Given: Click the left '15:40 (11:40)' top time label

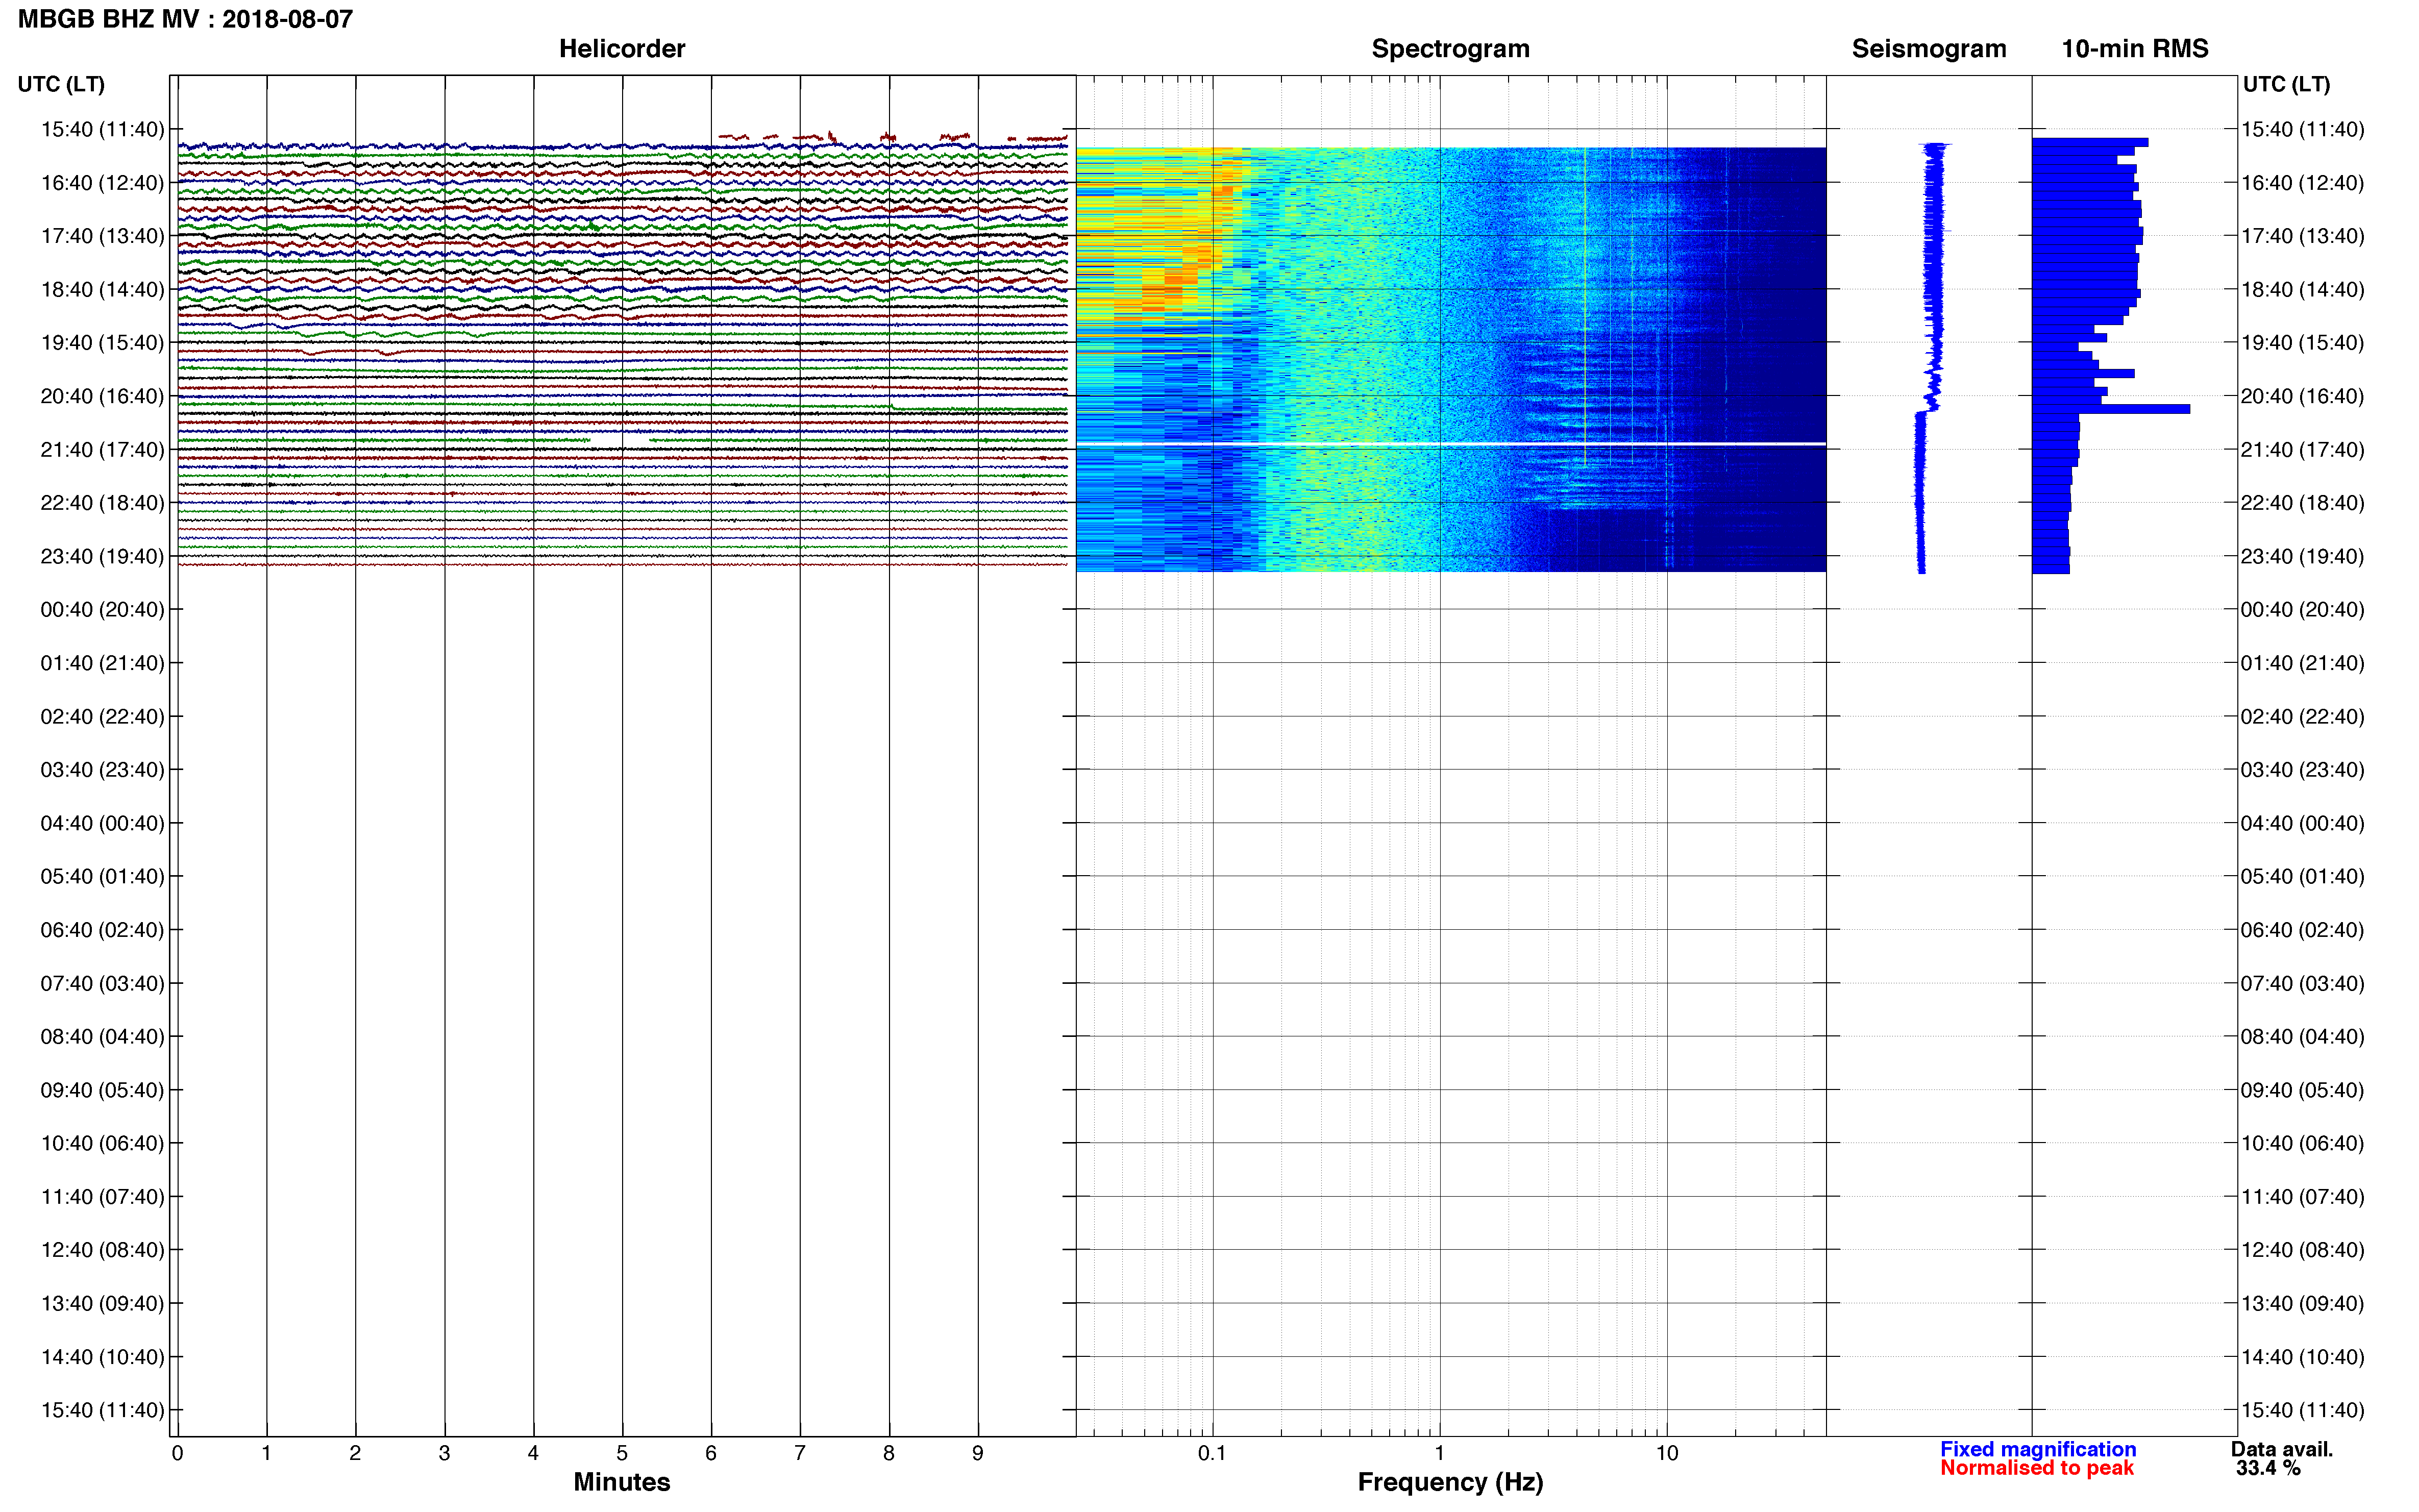Looking at the screenshot, I should (102, 129).
